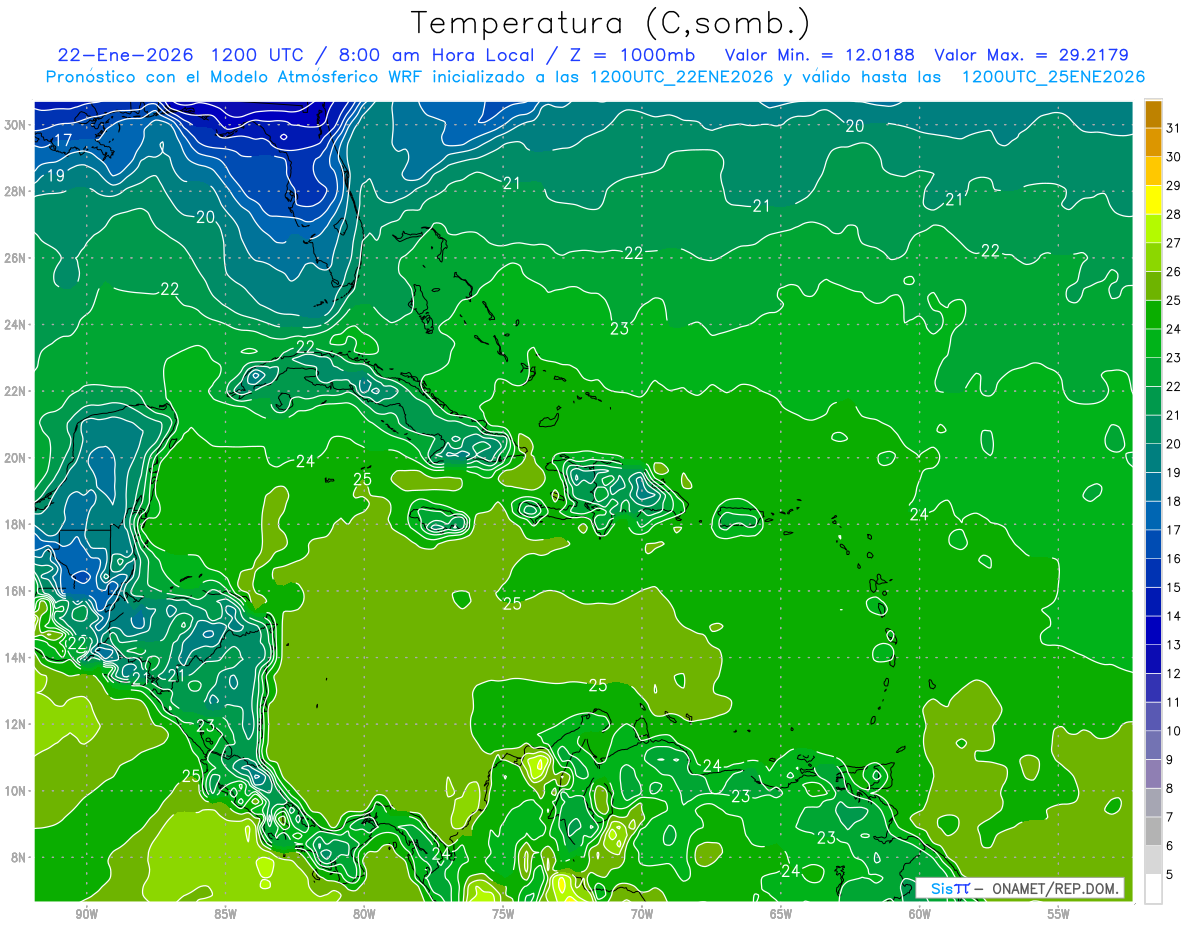
Task: Click the 30N latitude axis label
Action: click(x=16, y=125)
